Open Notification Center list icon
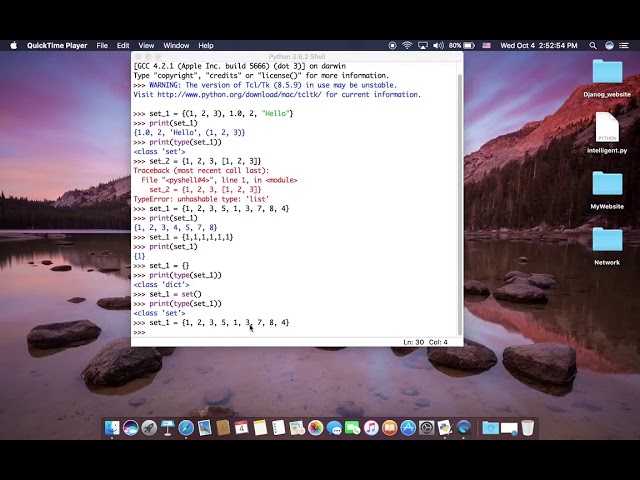The height and width of the screenshot is (480, 640). tap(624, 45)
